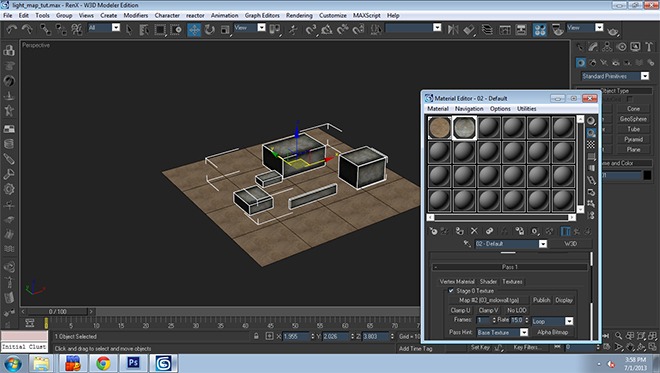The width and height of the screenshot is (660, 373).
Task: Click the Align tool icon
Action: tap(469, 29)
